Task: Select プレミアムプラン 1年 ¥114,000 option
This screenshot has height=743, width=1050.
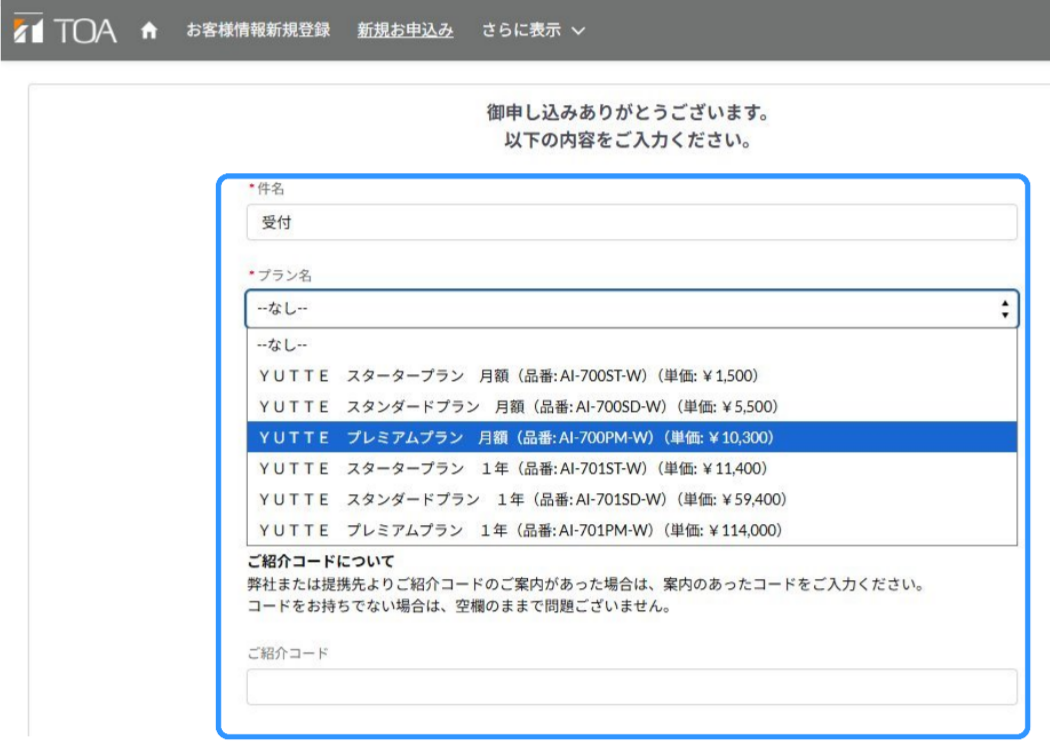Action: click(631, 529)
